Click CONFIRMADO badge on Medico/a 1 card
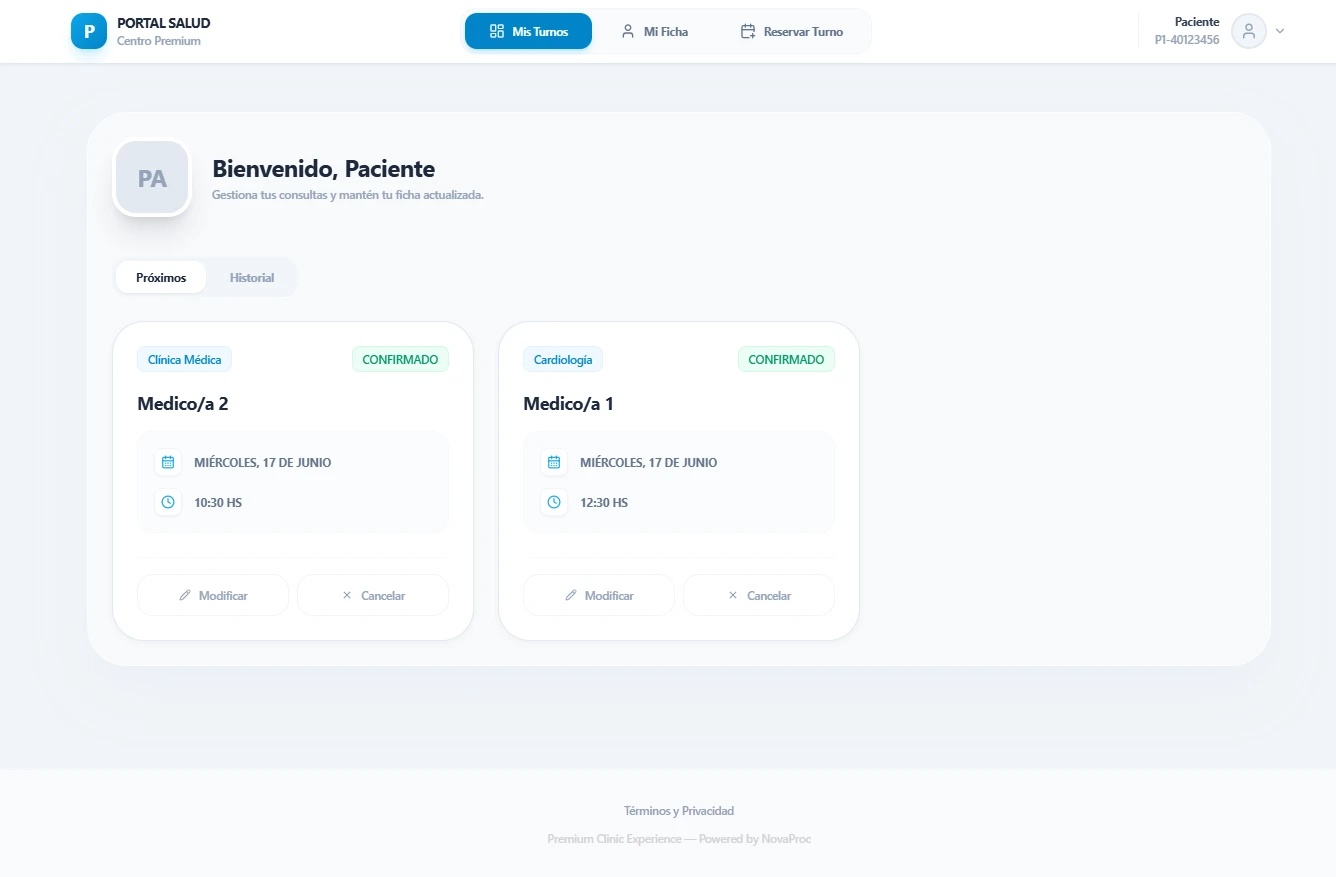 tap(786, 359)
